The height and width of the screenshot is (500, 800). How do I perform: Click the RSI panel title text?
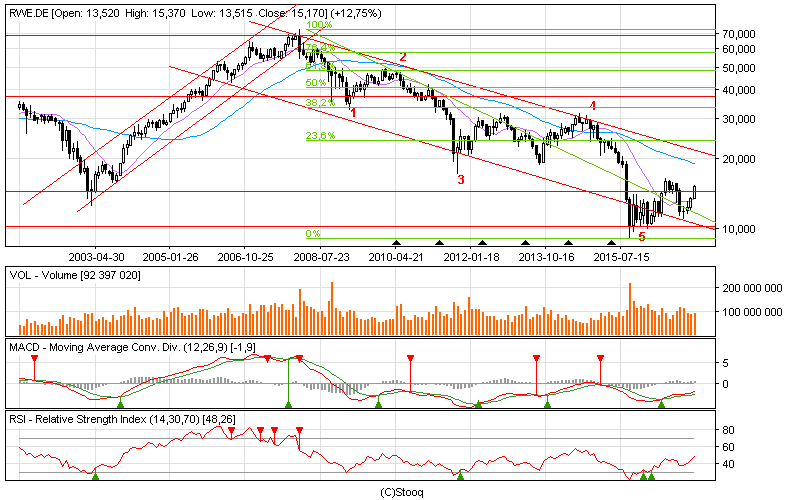(122, 419)
